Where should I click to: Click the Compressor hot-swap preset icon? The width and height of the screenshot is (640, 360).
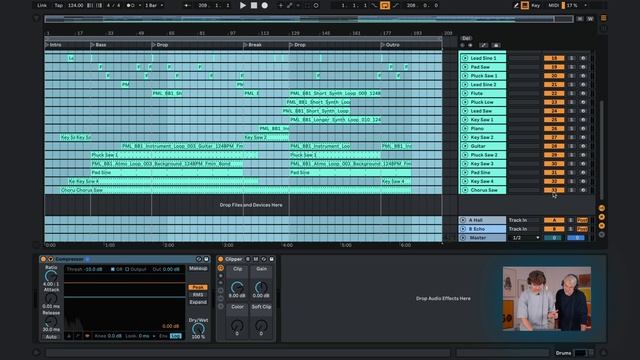click(x=199, y=259)
